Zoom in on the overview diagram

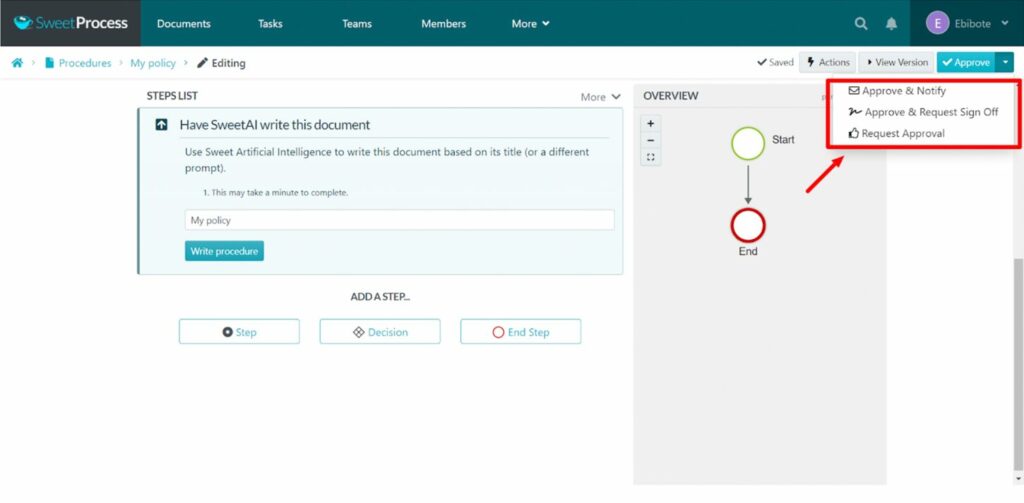pyautogui.click(x=651, y=124)
